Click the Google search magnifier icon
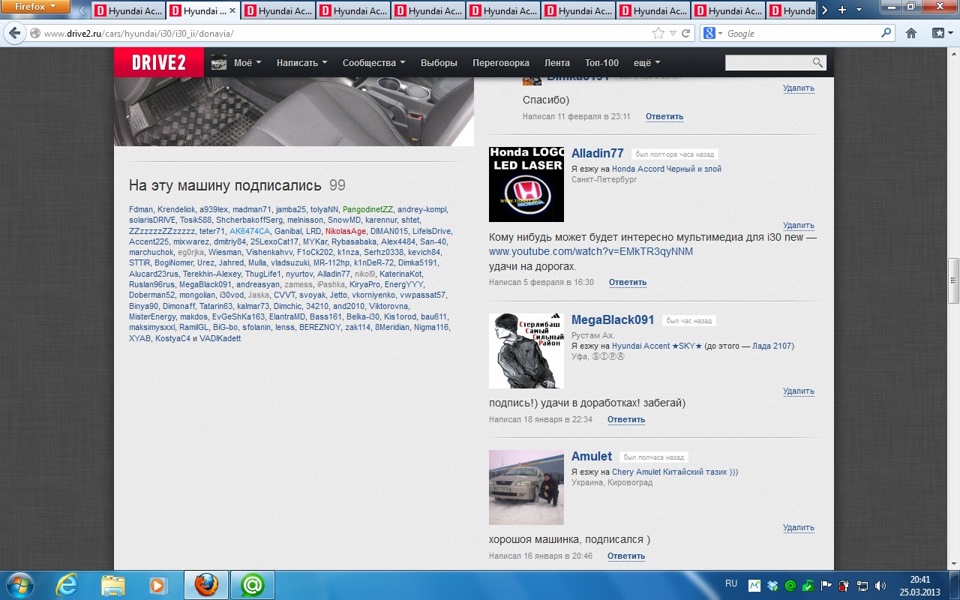 [886, 33]
